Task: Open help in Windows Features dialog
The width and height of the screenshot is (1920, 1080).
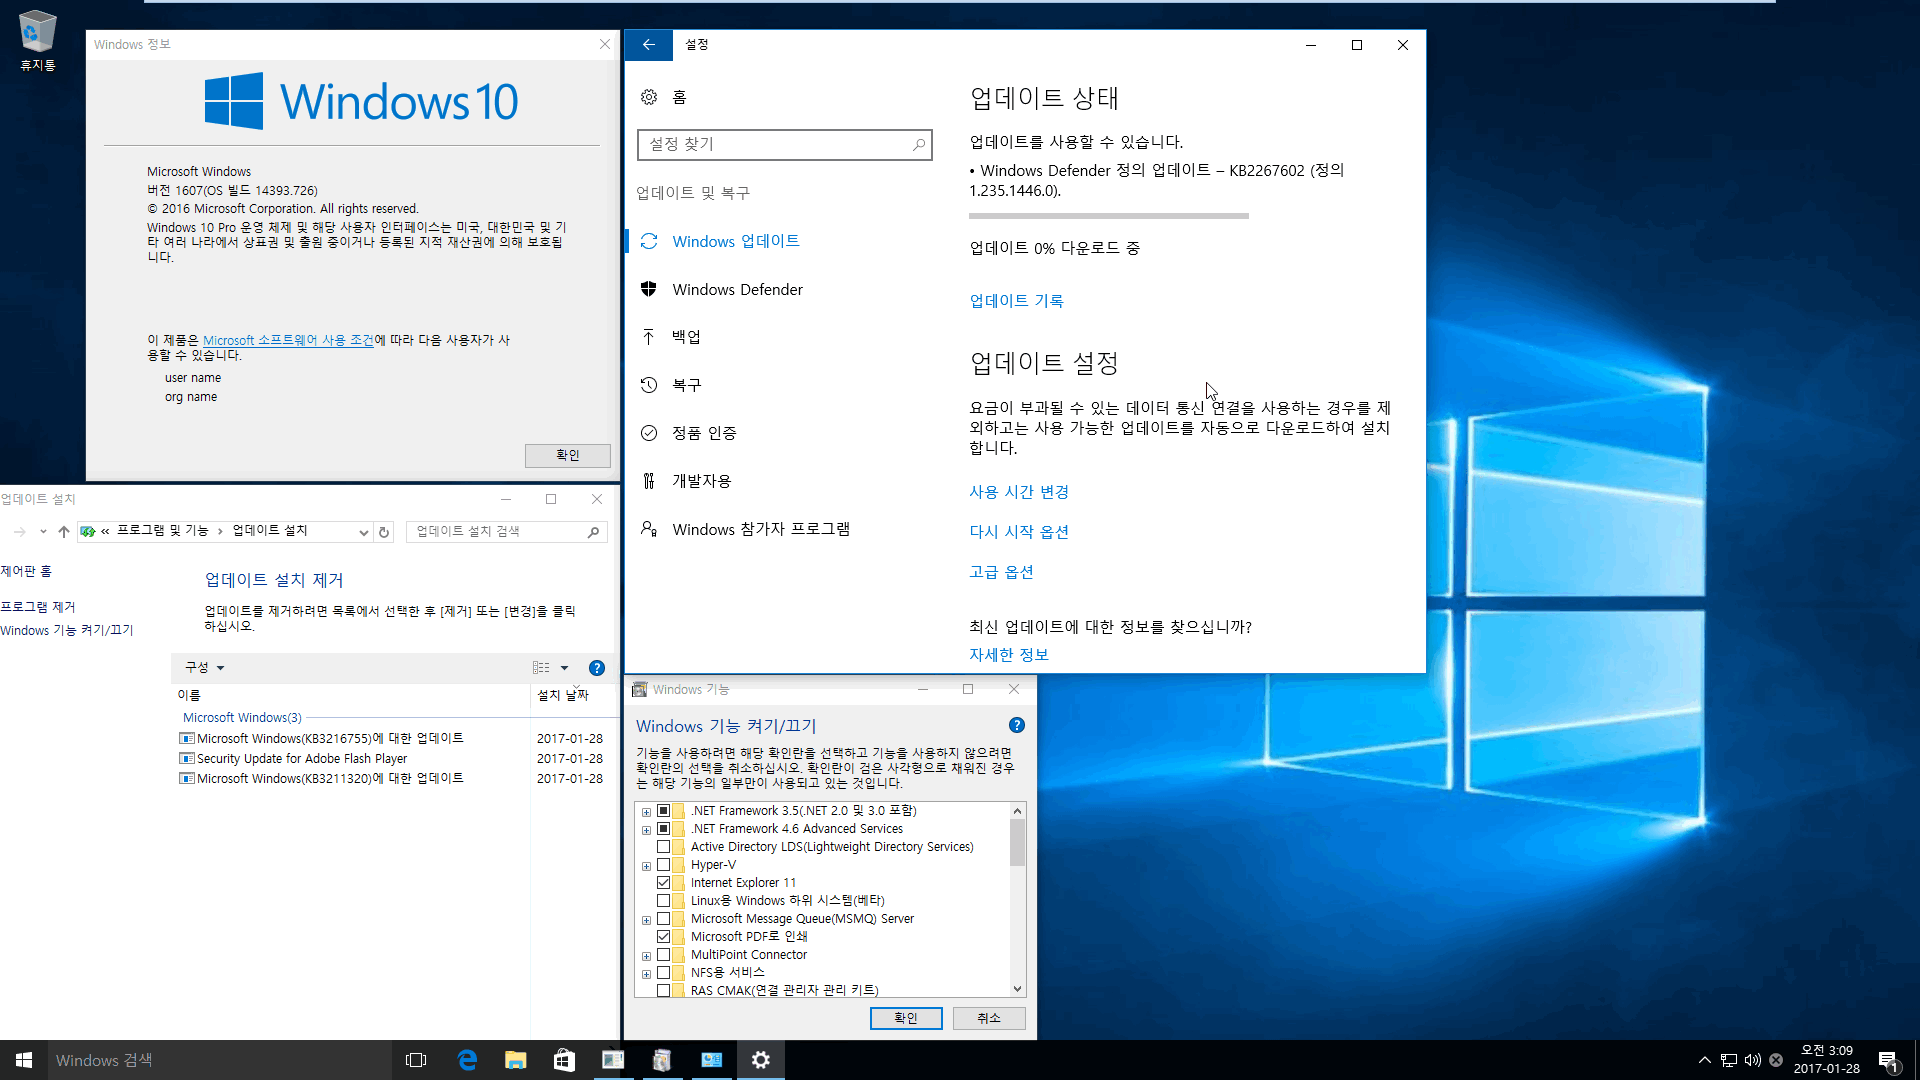Action: 1017,725
